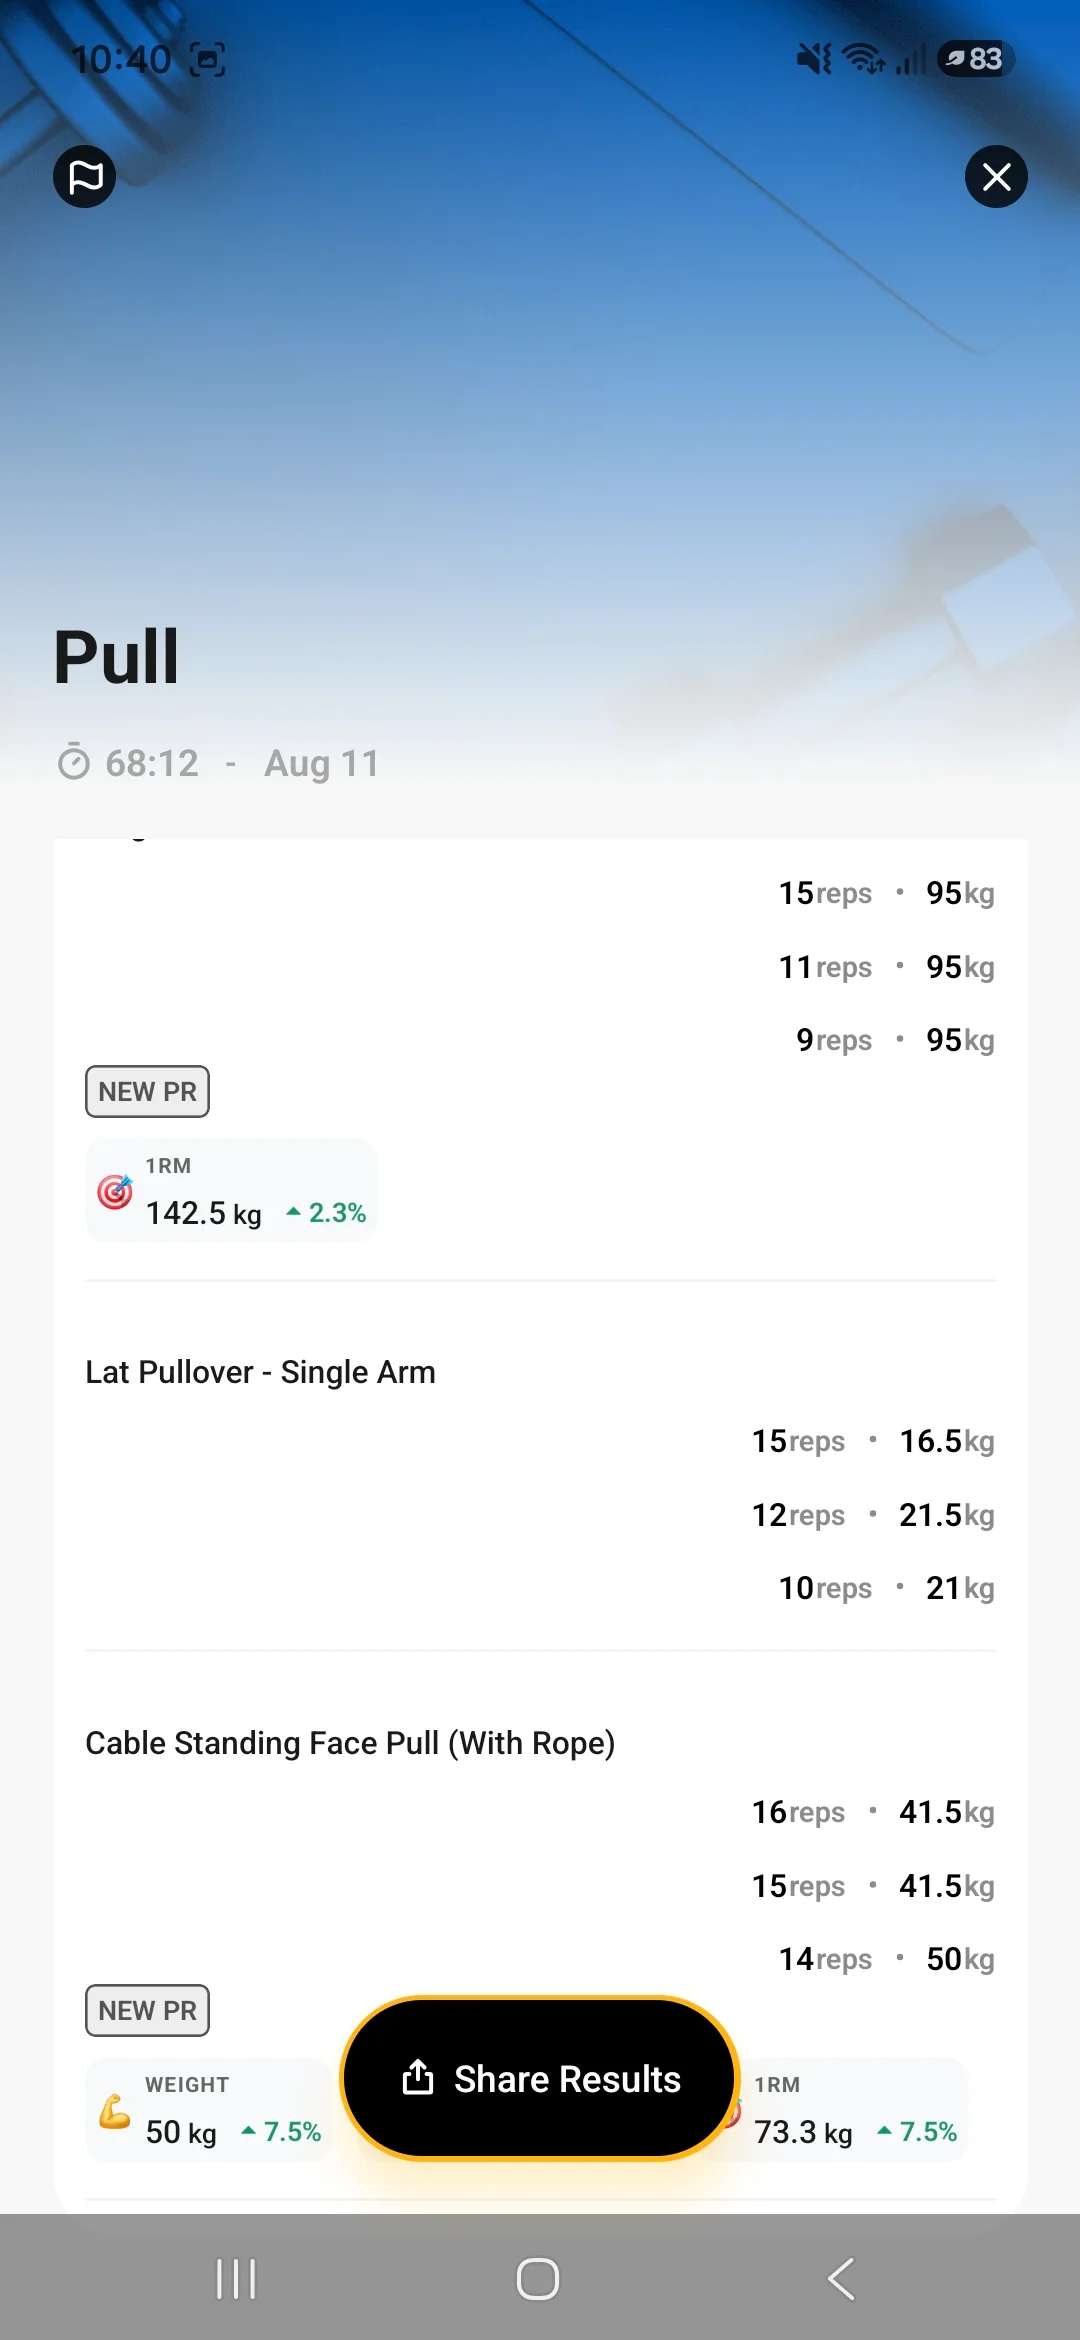
Task: Tap the 1RM 73.3 kg stat card
Action: pyautogui.click(x=850, y=2110)
